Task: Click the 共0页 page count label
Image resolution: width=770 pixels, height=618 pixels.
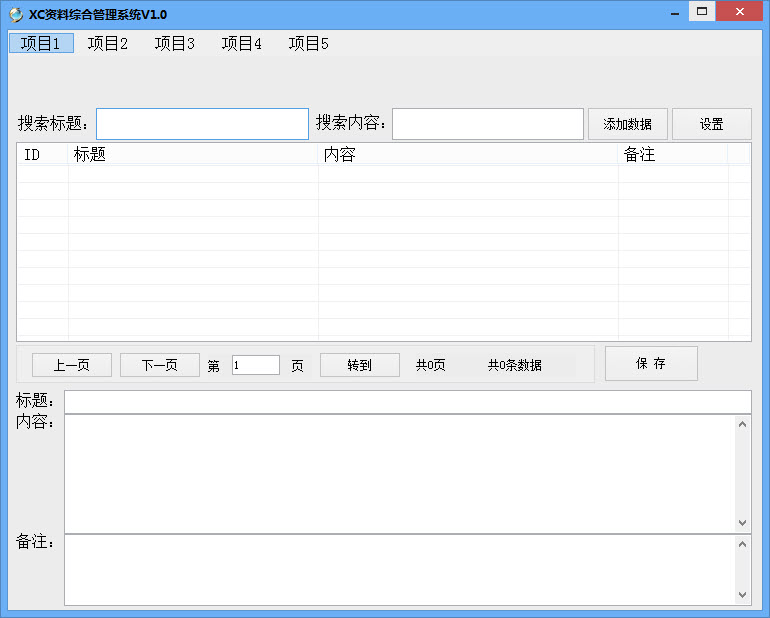Action: 431,365
